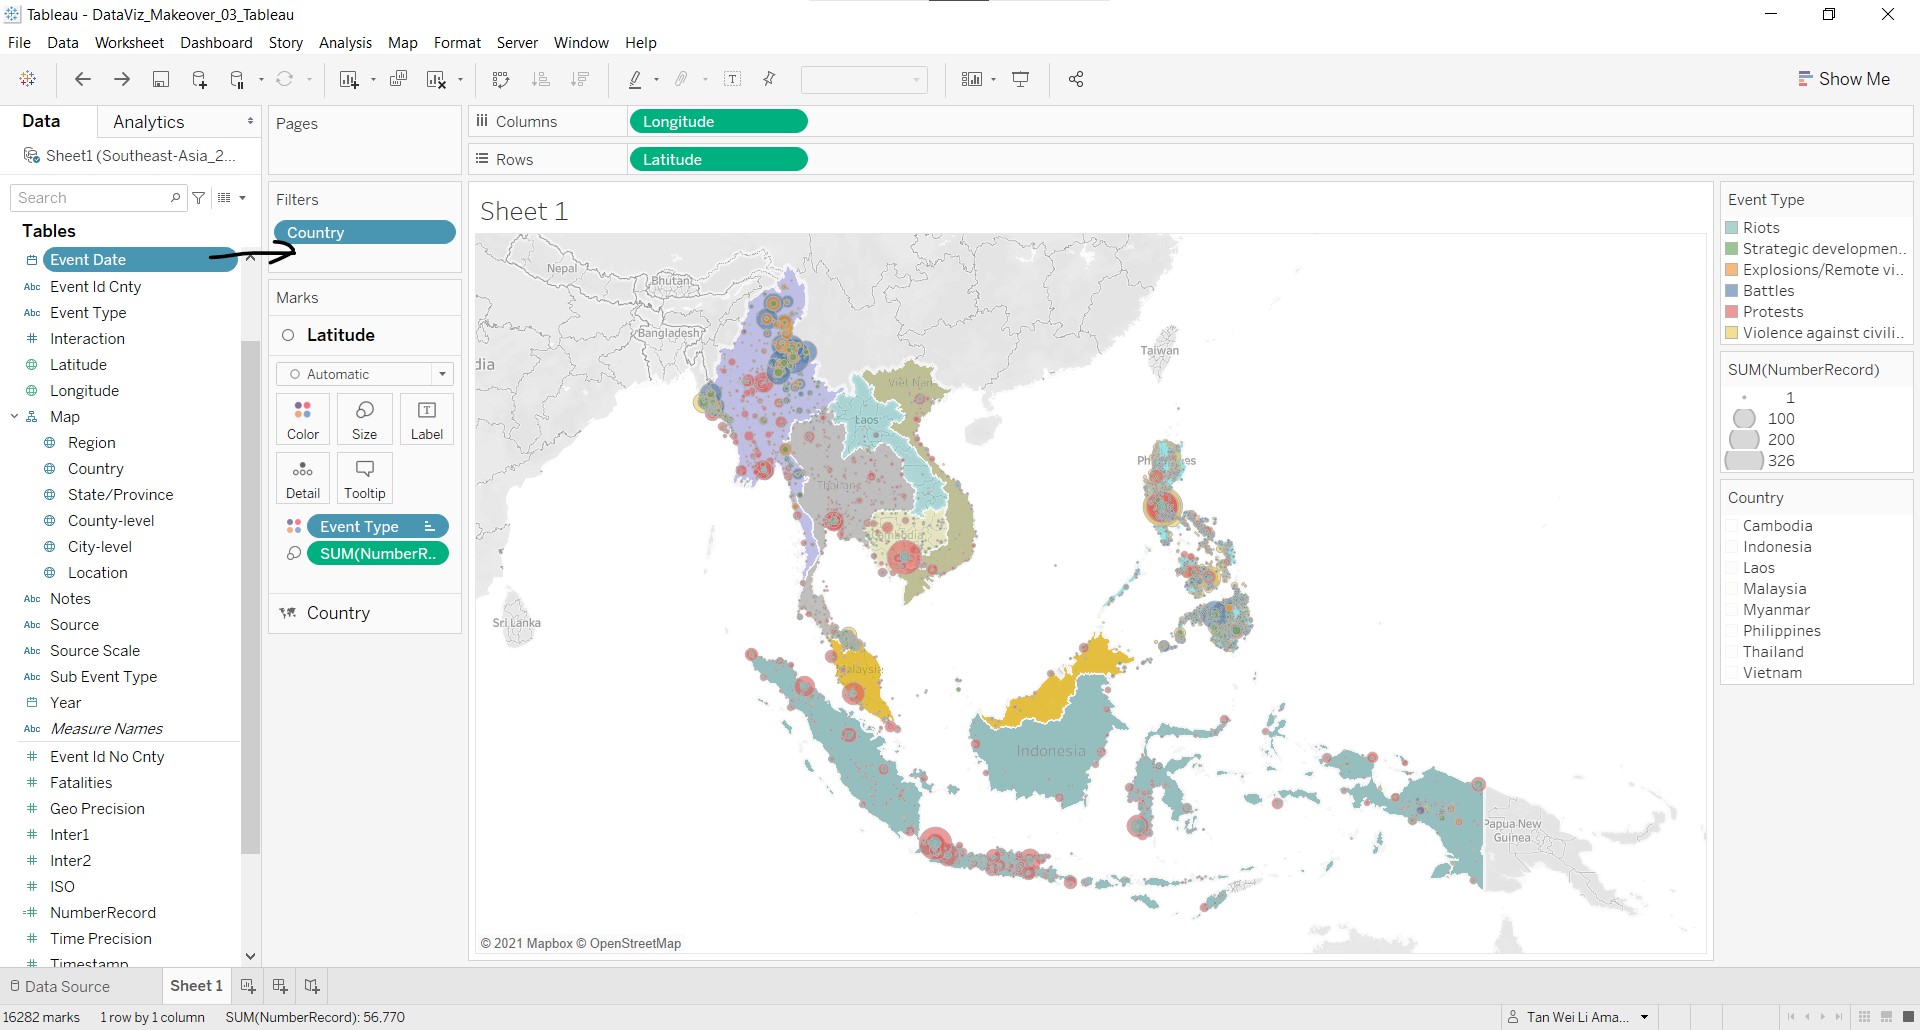Viewport: 1920px width, 1030px height.
Task: Click the Save icon in toolbar
Action: [160, 80]
